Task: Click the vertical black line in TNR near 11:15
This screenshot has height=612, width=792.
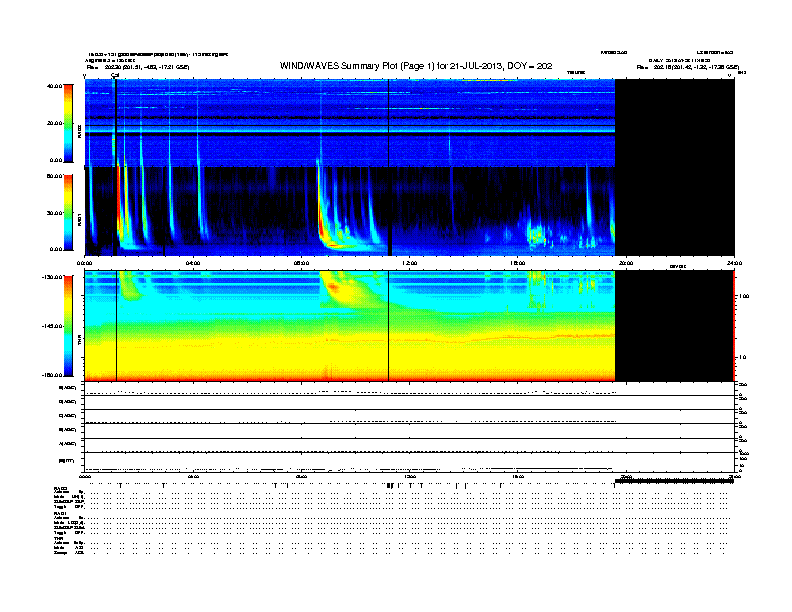Action: pyautogui.click(x=388, y=326)
